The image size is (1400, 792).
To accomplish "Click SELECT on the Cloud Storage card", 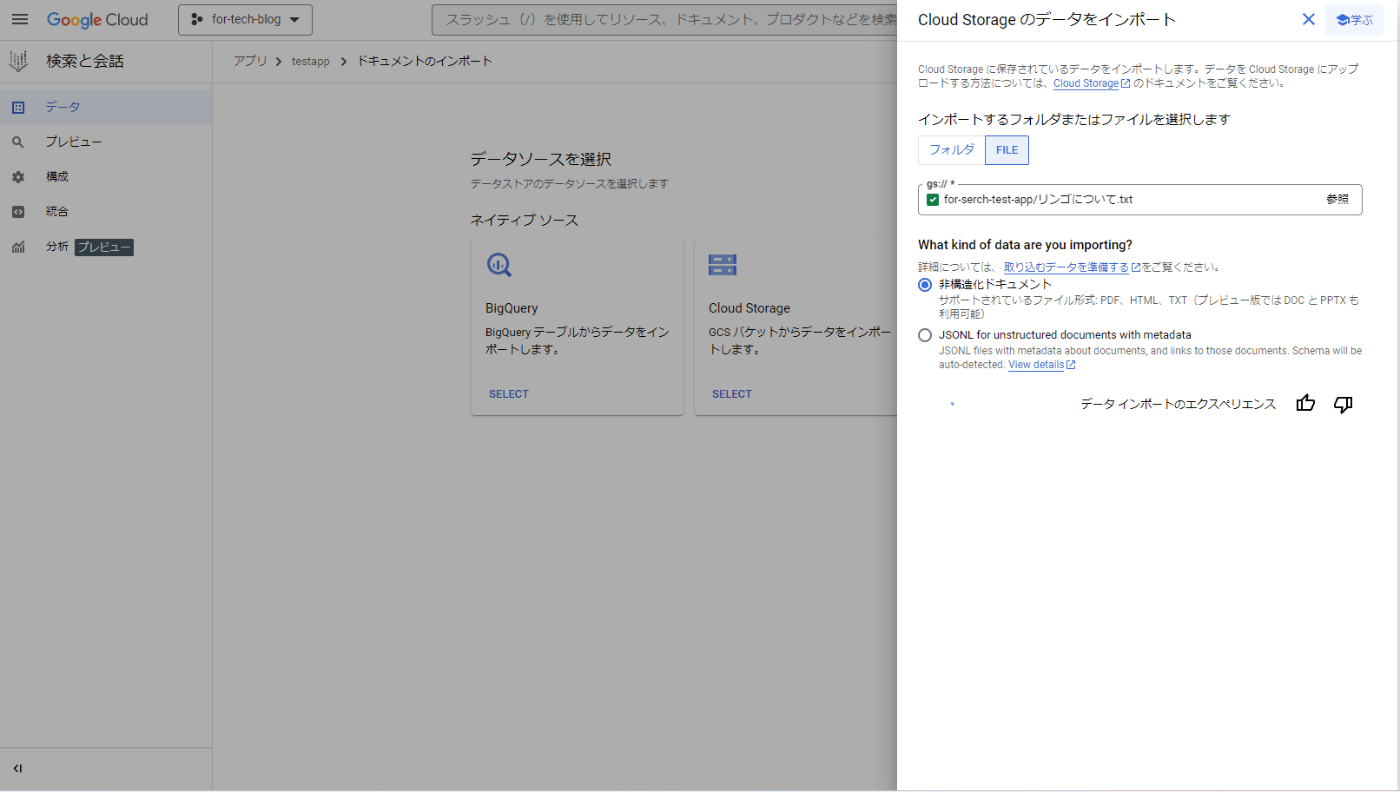I will tap(732, 394).
